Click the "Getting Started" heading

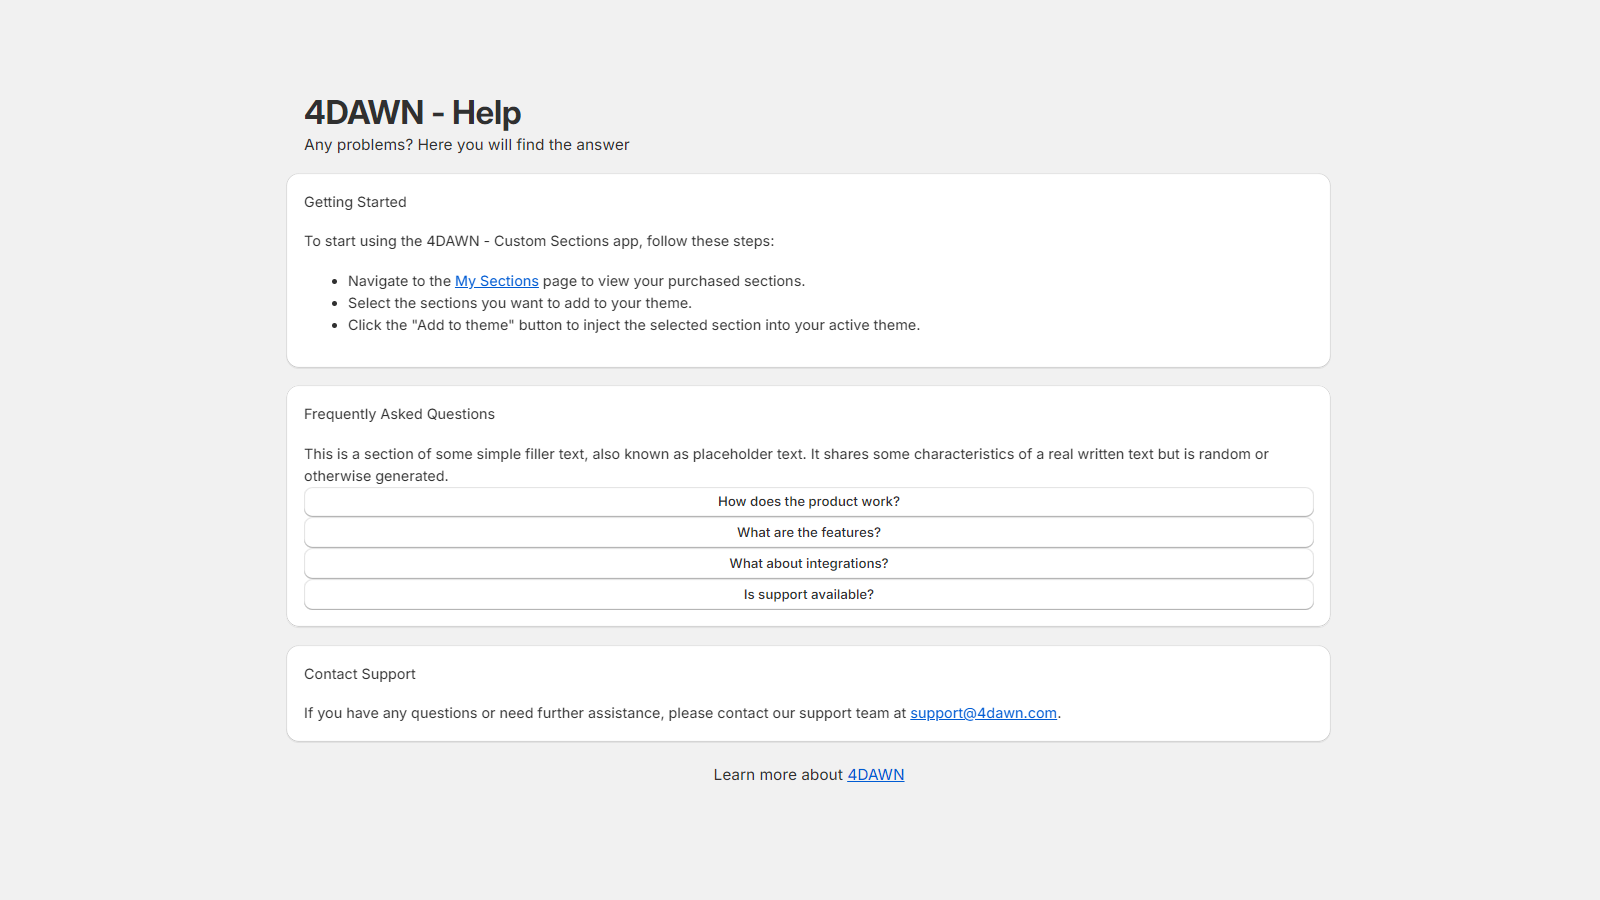tap(355, 202)
